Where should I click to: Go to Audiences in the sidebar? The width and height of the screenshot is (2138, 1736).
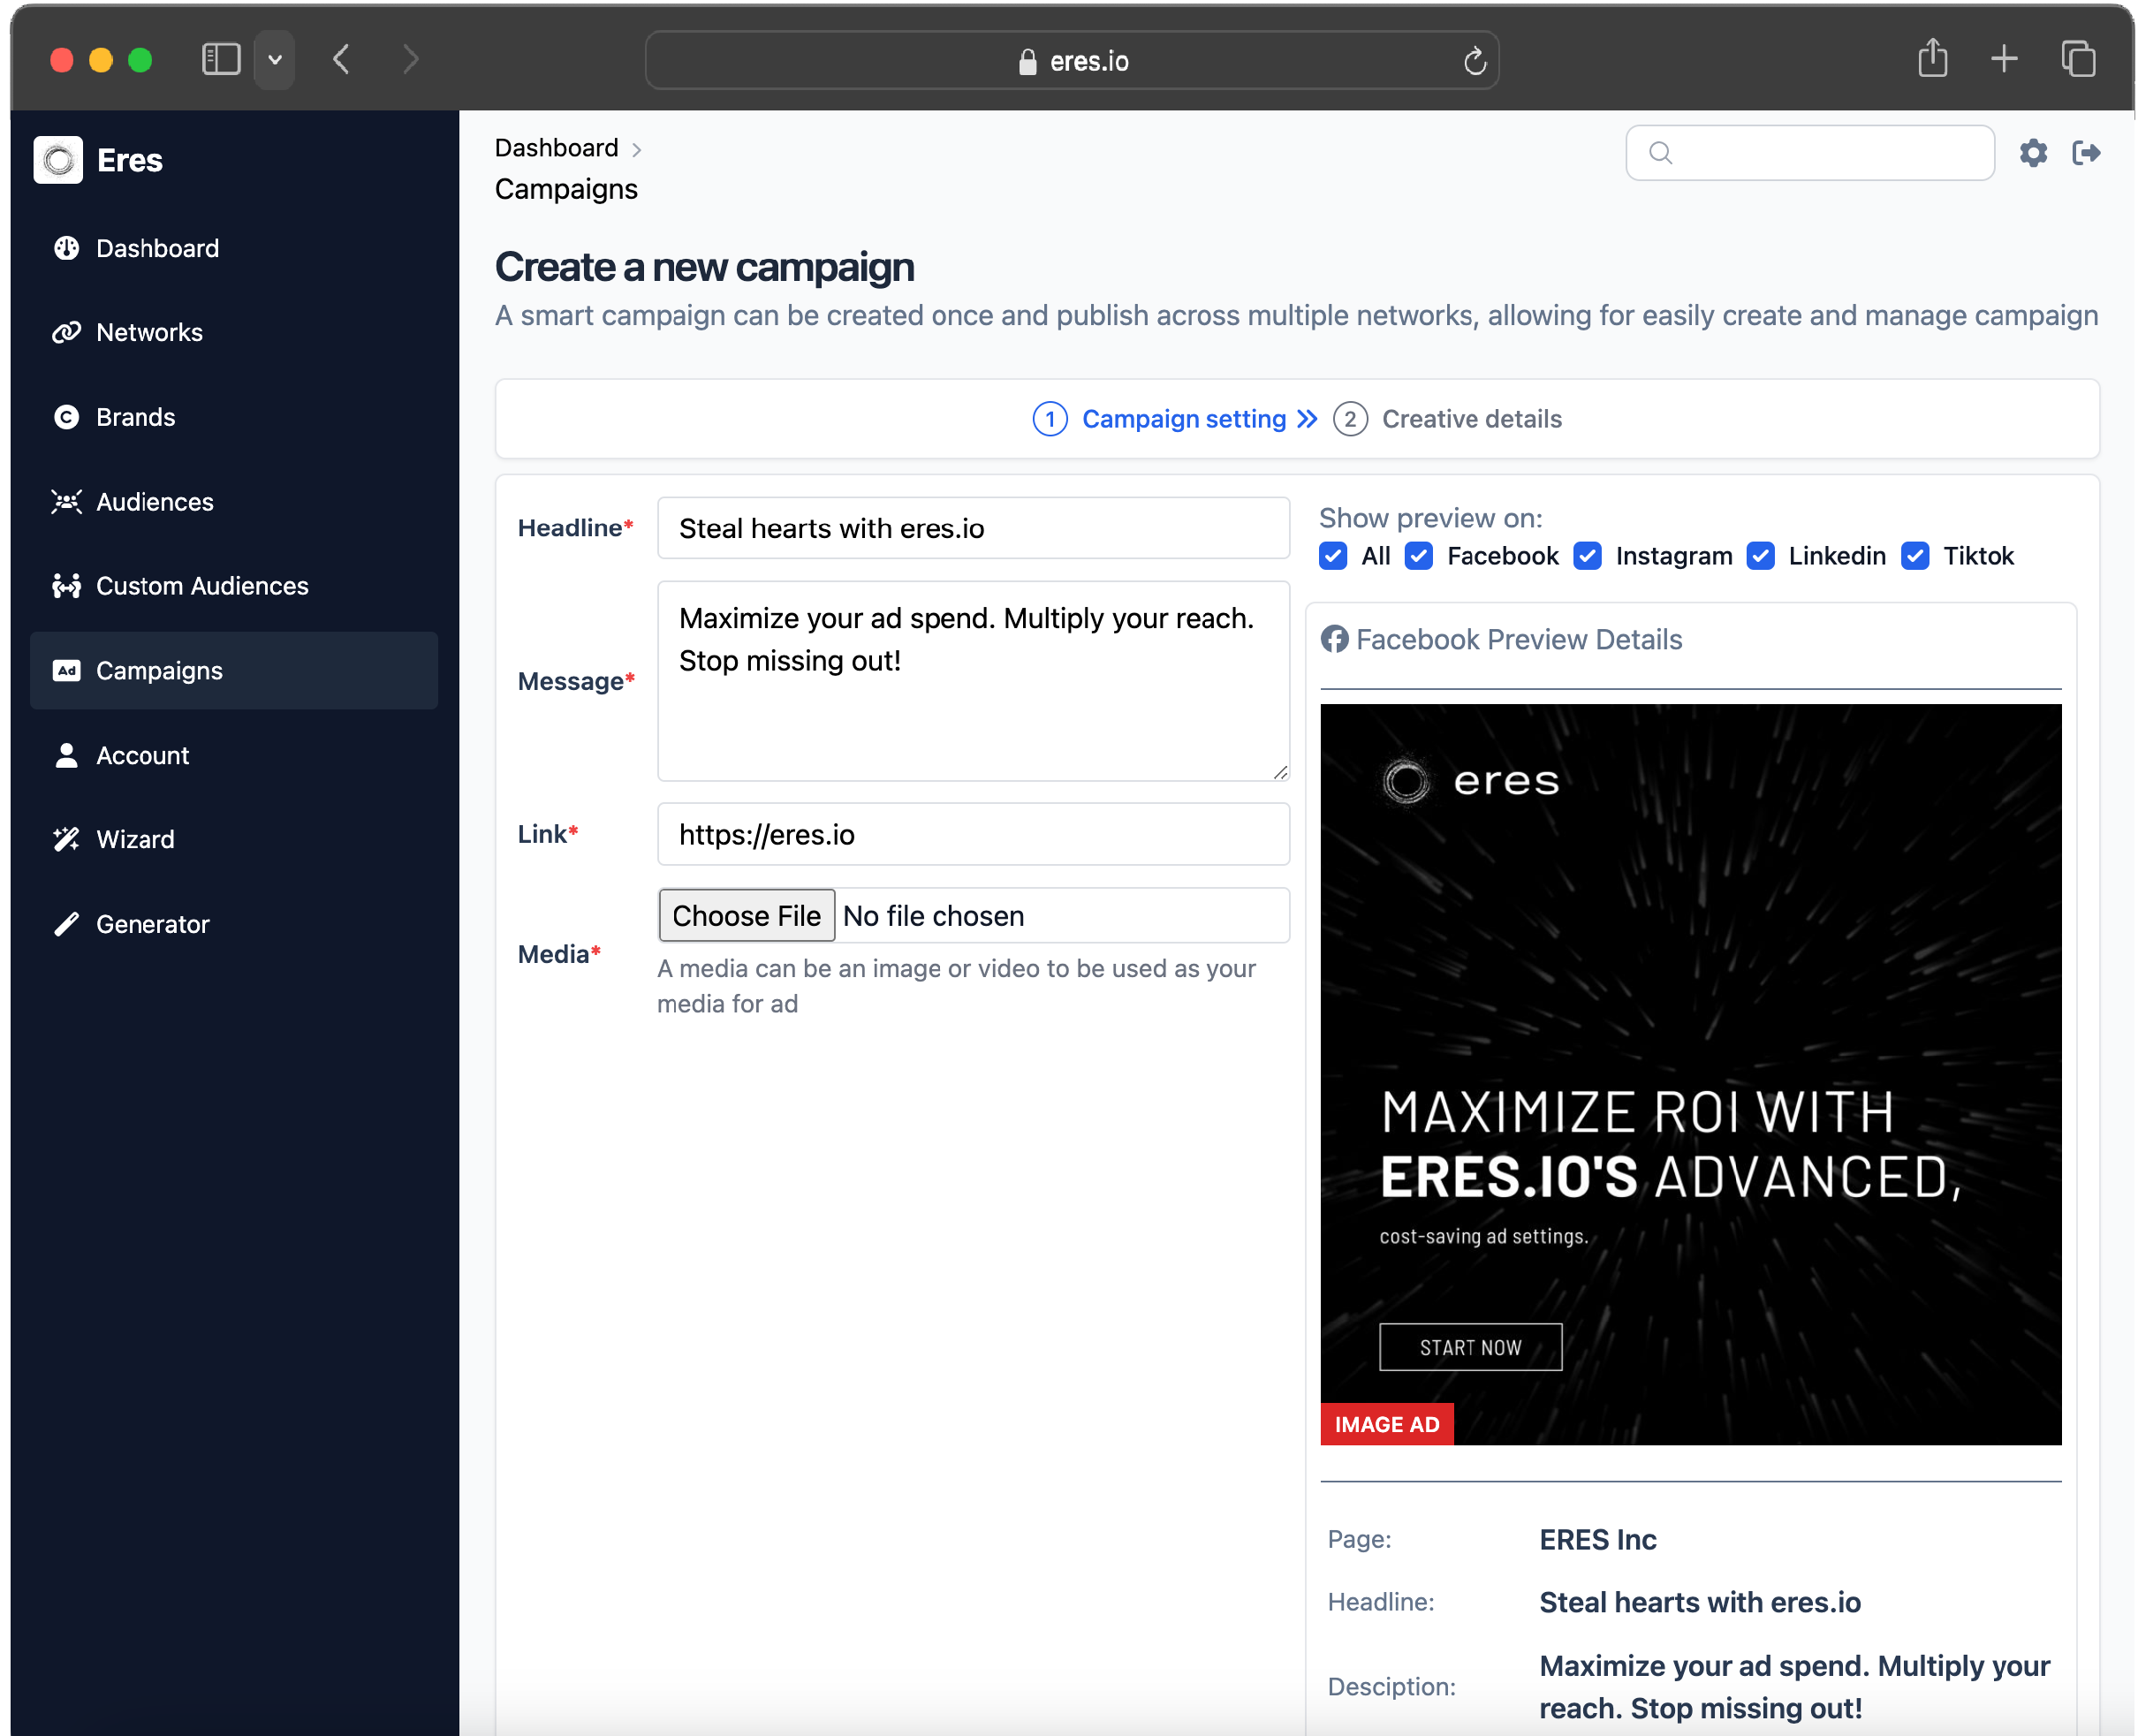point(154,502)
